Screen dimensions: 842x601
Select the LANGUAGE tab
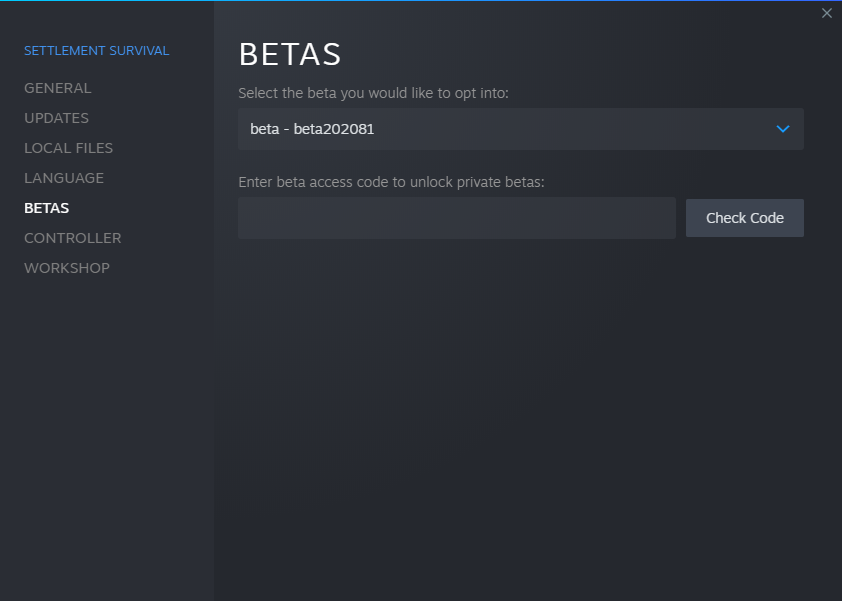click(64, 178)
